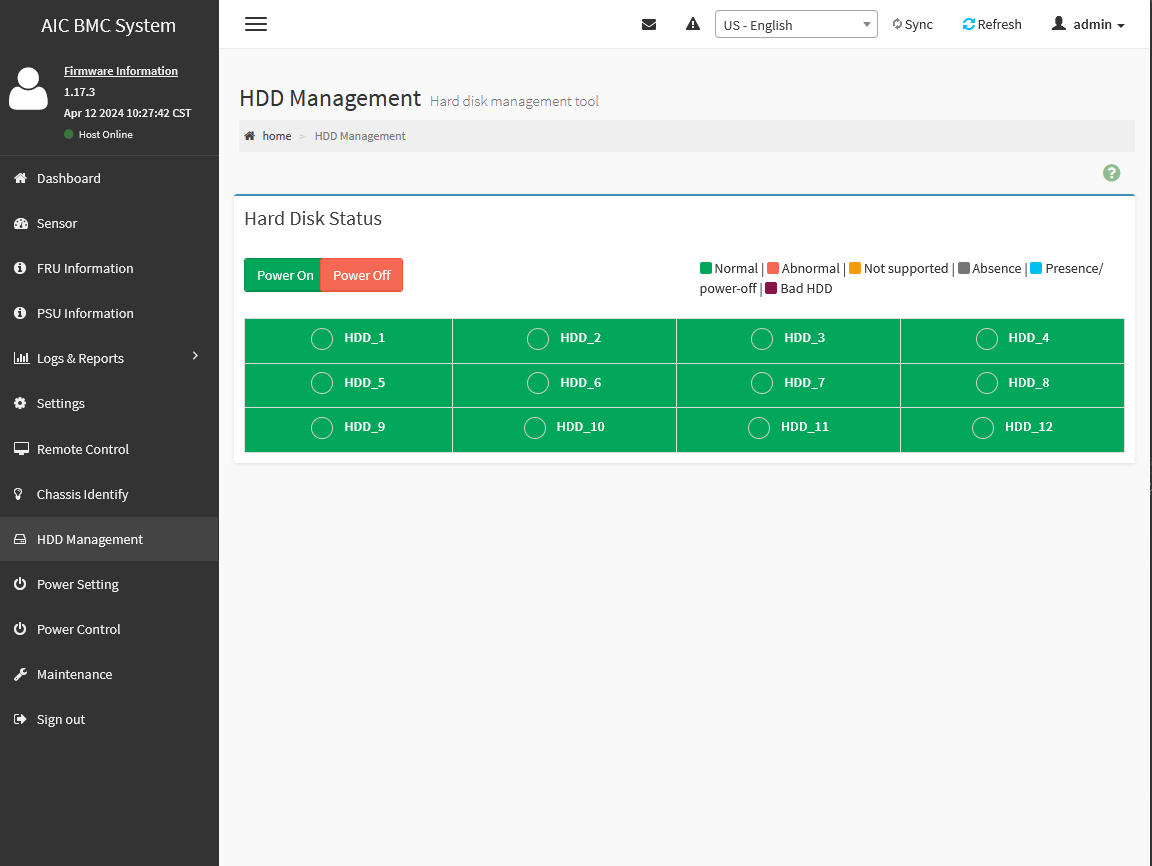Open Power Control menu item

(x=109, y=629)
